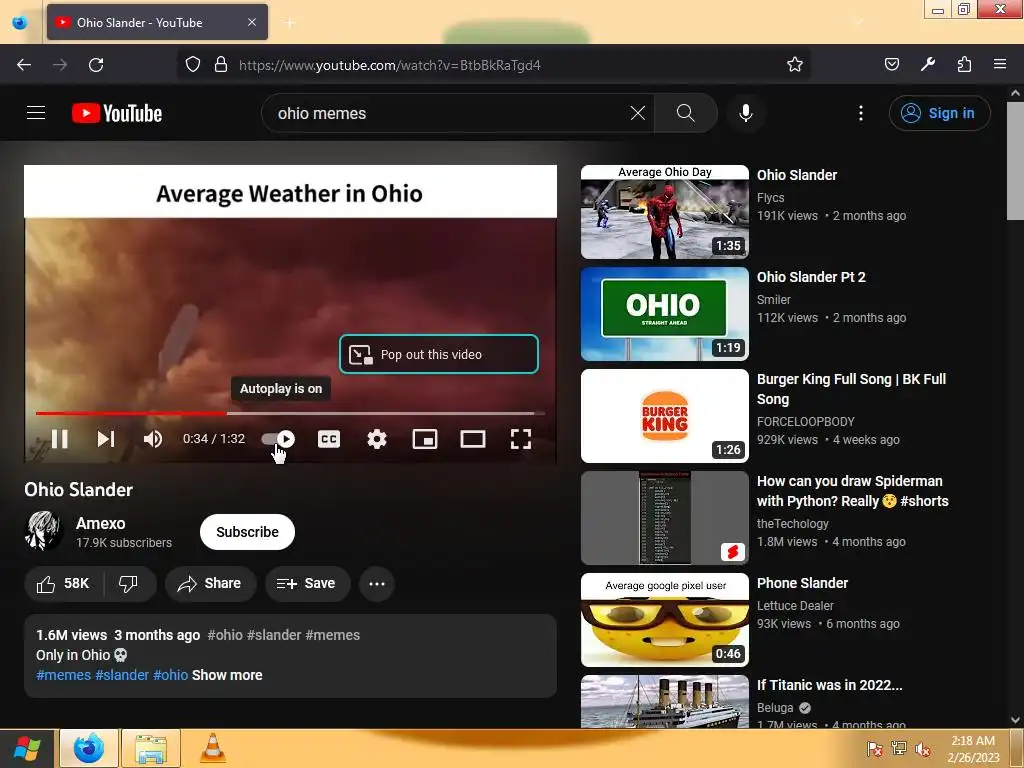Click the address bar URL
The height and width of the screenshot is (768, 1024).
coord(390,65)
